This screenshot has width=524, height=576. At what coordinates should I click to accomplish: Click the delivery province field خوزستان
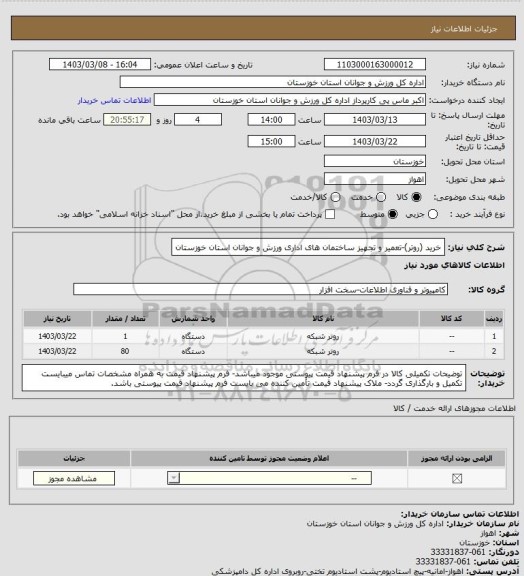point(375,161)
